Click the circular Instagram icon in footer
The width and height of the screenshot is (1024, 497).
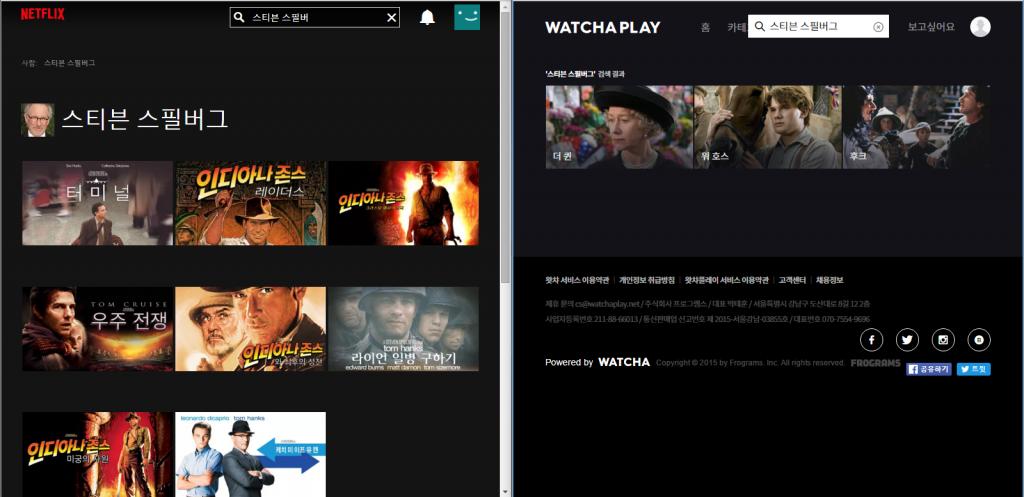coord(943,340)
